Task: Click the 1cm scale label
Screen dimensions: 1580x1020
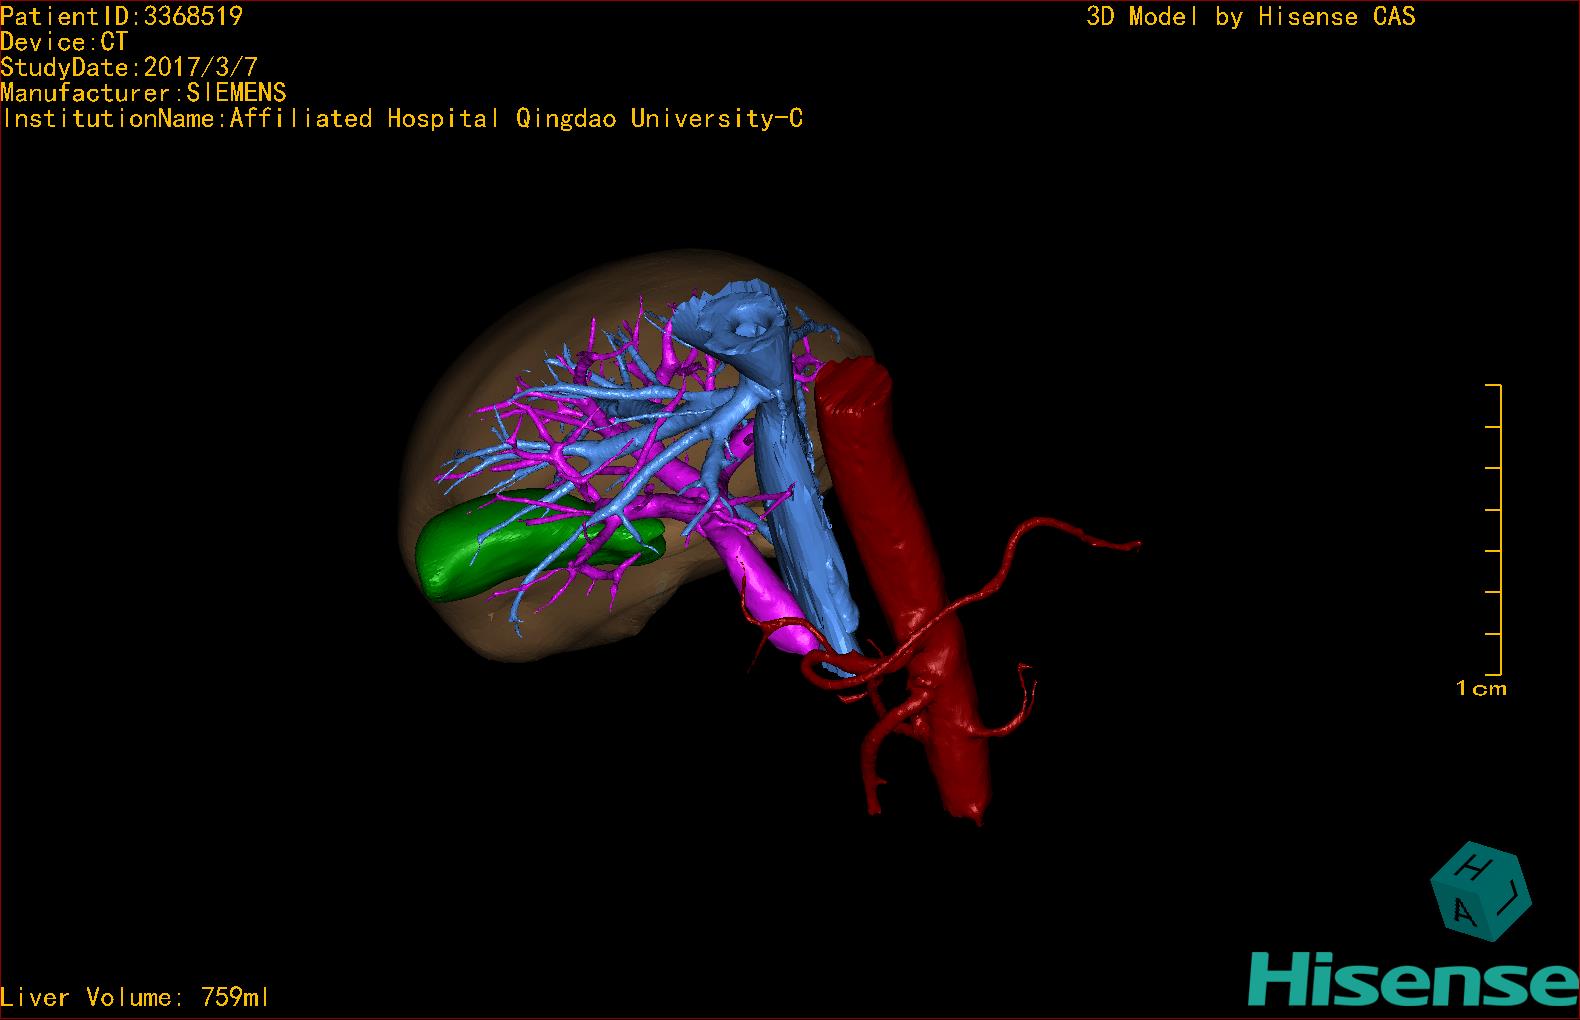Action: (x=1481, y=688)
